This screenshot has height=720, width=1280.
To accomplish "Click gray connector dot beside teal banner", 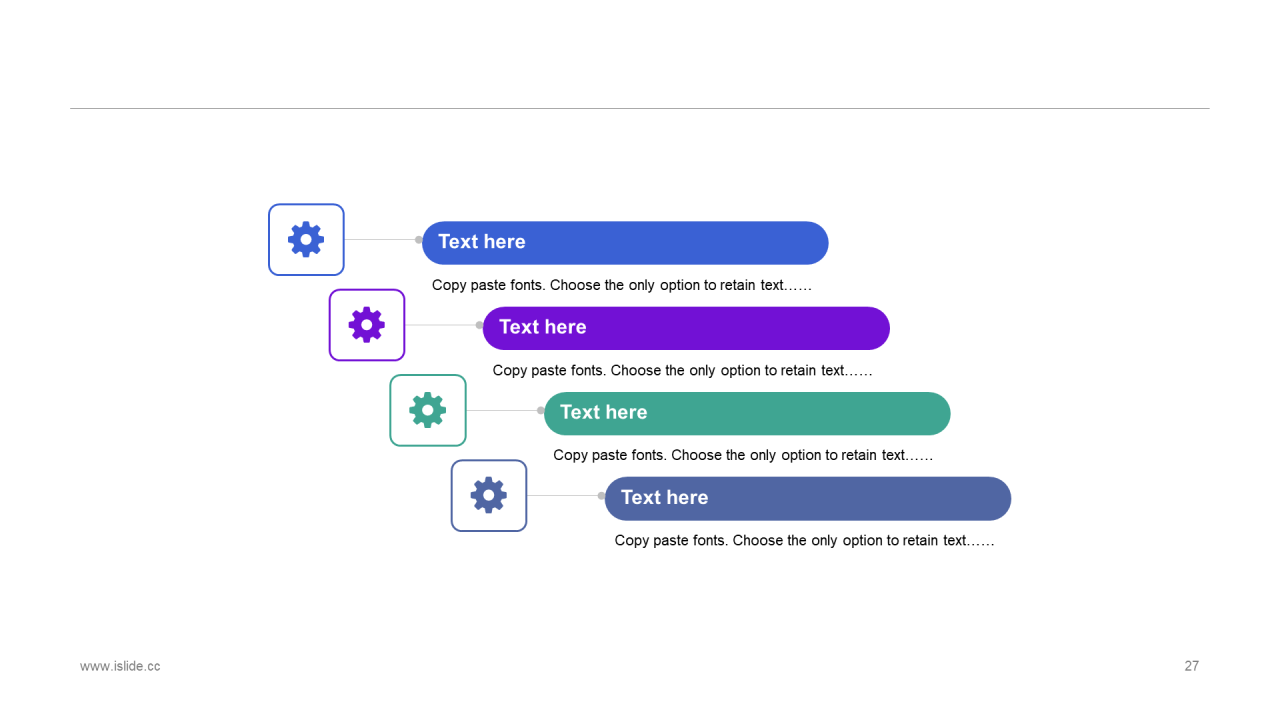I will coord(541,410).
